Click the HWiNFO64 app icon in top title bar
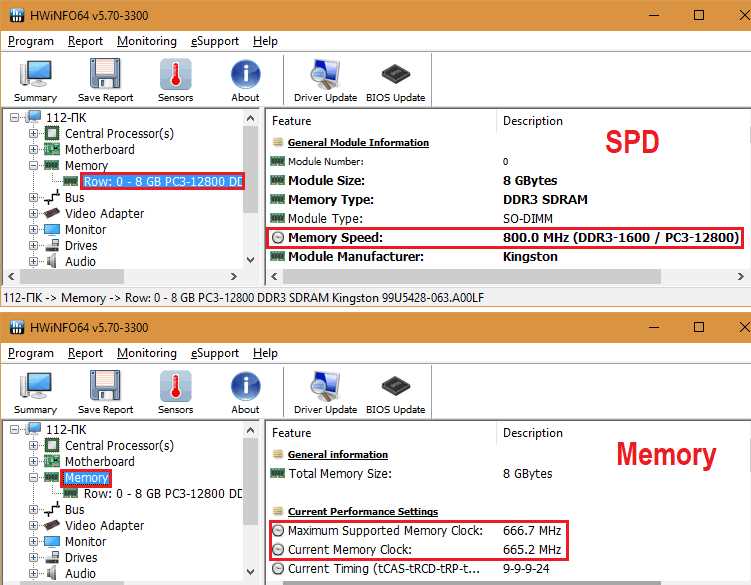 (x=16, y=15)
